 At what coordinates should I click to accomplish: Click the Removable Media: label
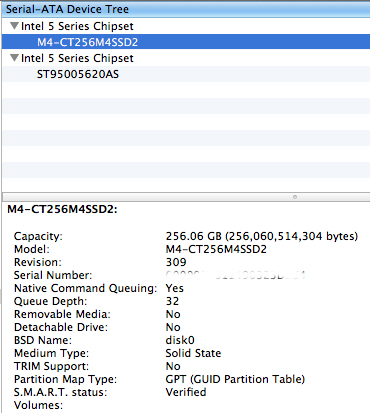62,314
